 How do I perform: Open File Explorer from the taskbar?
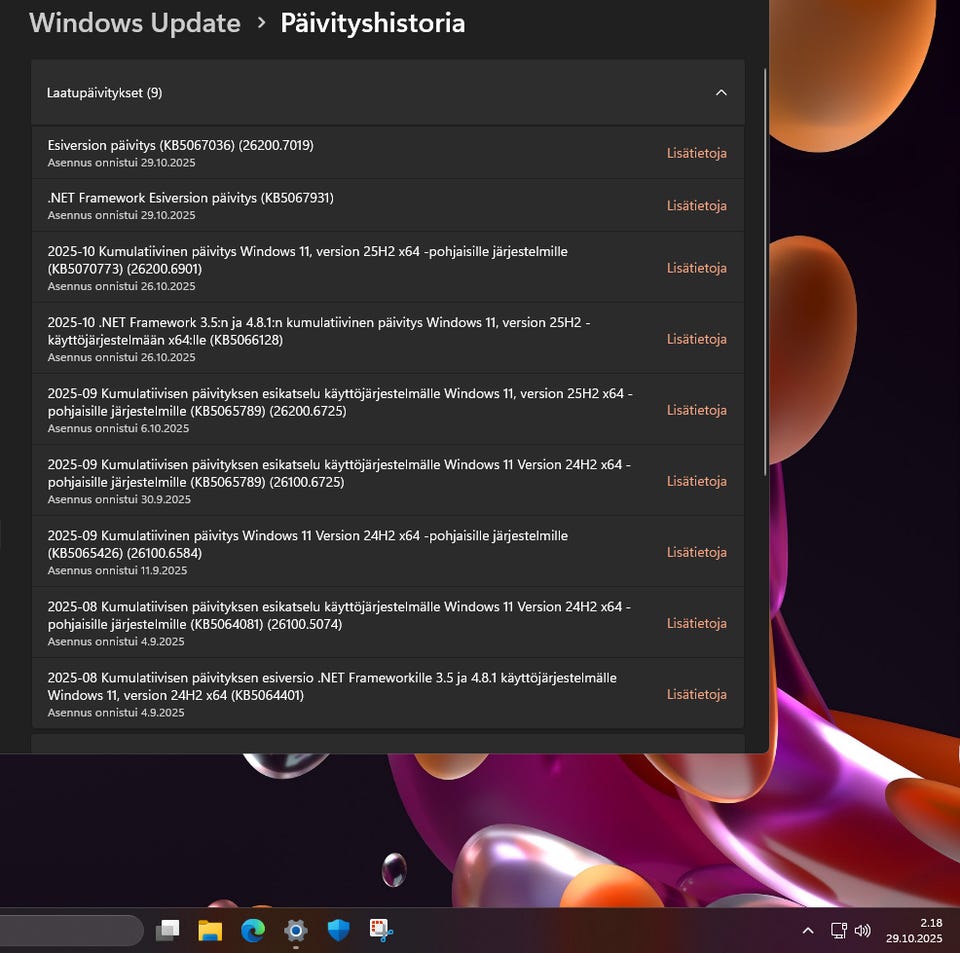210,930
